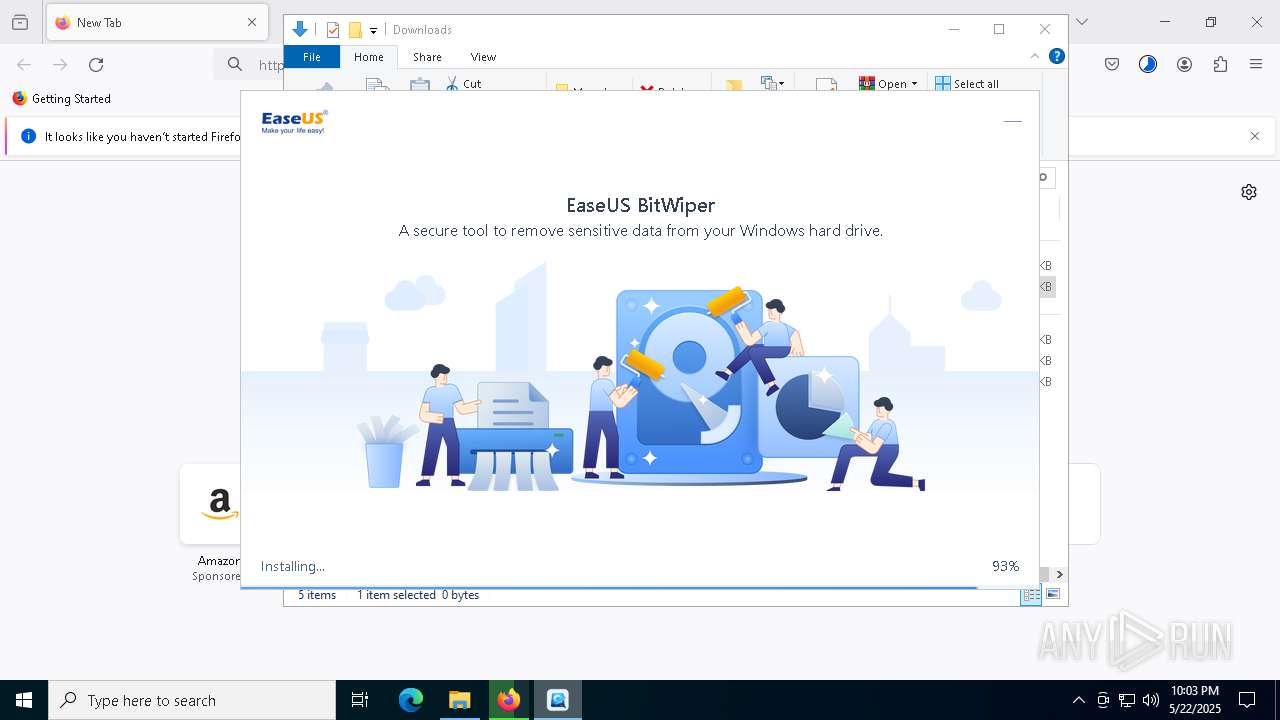Open File Explorer from the taskbar
Viewport: 1280px width, 720px height.
point(459,700)
